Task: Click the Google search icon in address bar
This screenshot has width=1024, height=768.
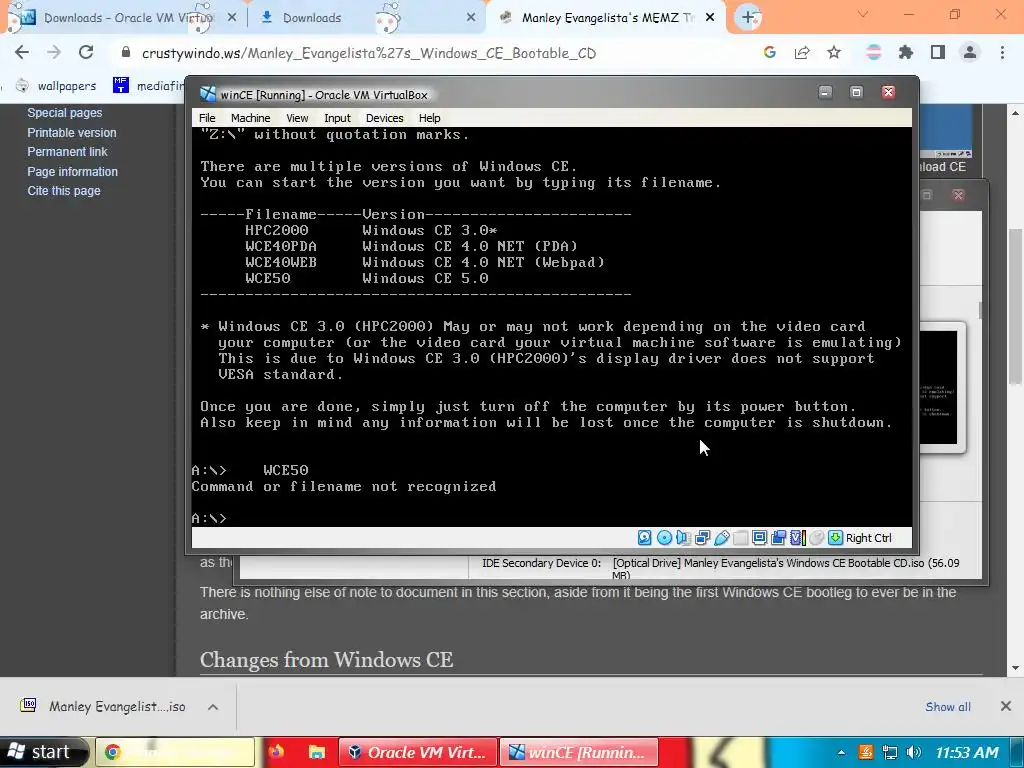Action: (x=770, y=52)
